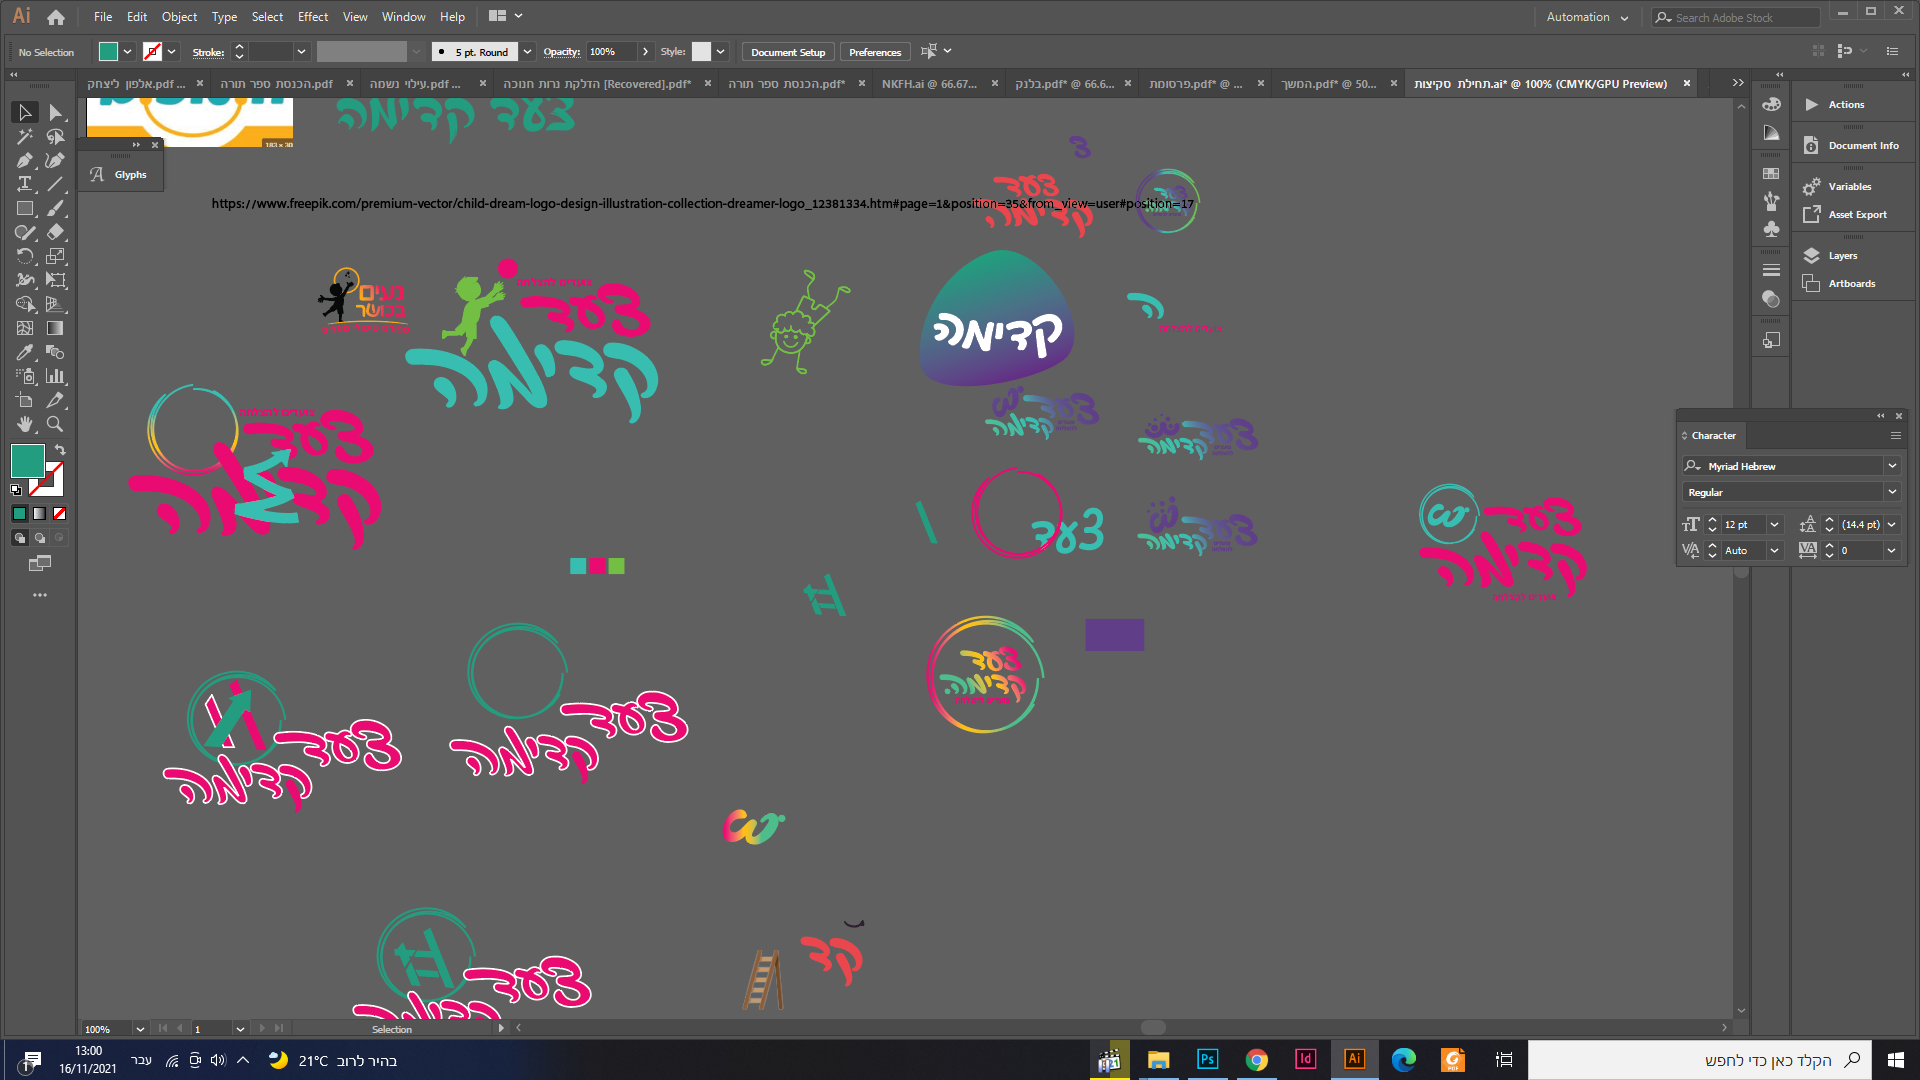Image resolution: width=1920 pixels, height=1080 pixels.
Task: Select the Magic Wand tool
Action: [25, 137]
